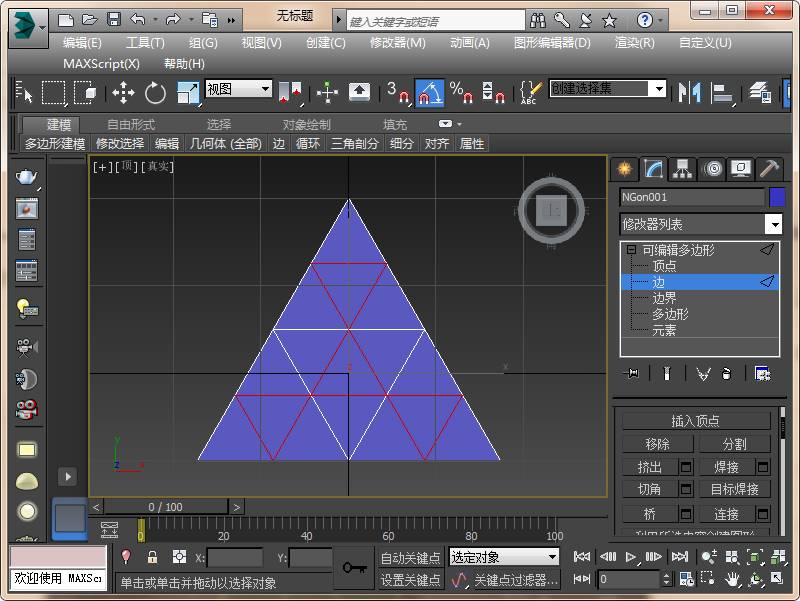
Task: Toggle spinner snap
Action: pos(493,92)
